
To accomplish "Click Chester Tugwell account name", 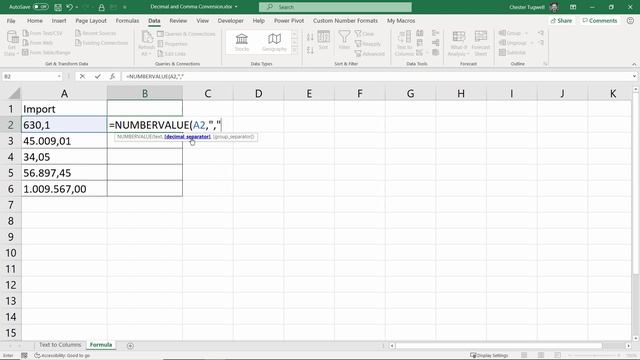I will coord(527,7).
